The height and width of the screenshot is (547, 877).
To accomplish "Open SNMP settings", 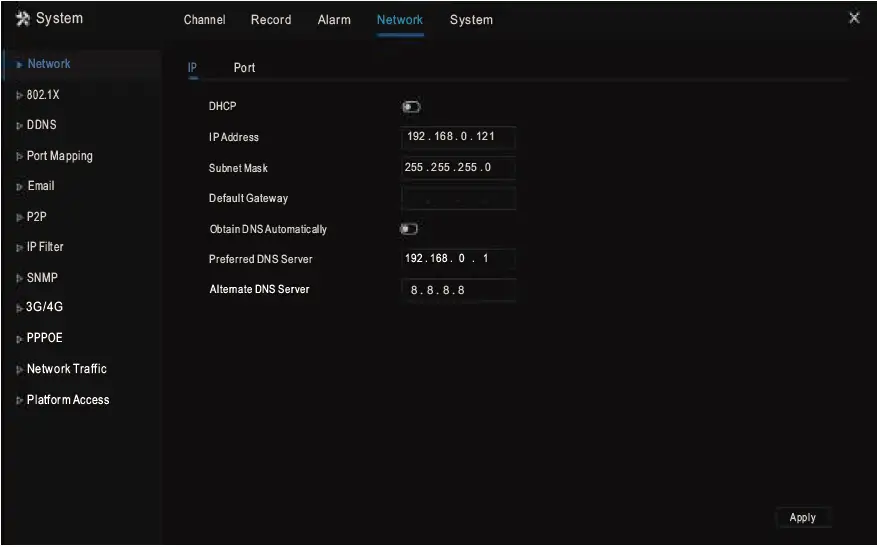I will tap(42, 277).
